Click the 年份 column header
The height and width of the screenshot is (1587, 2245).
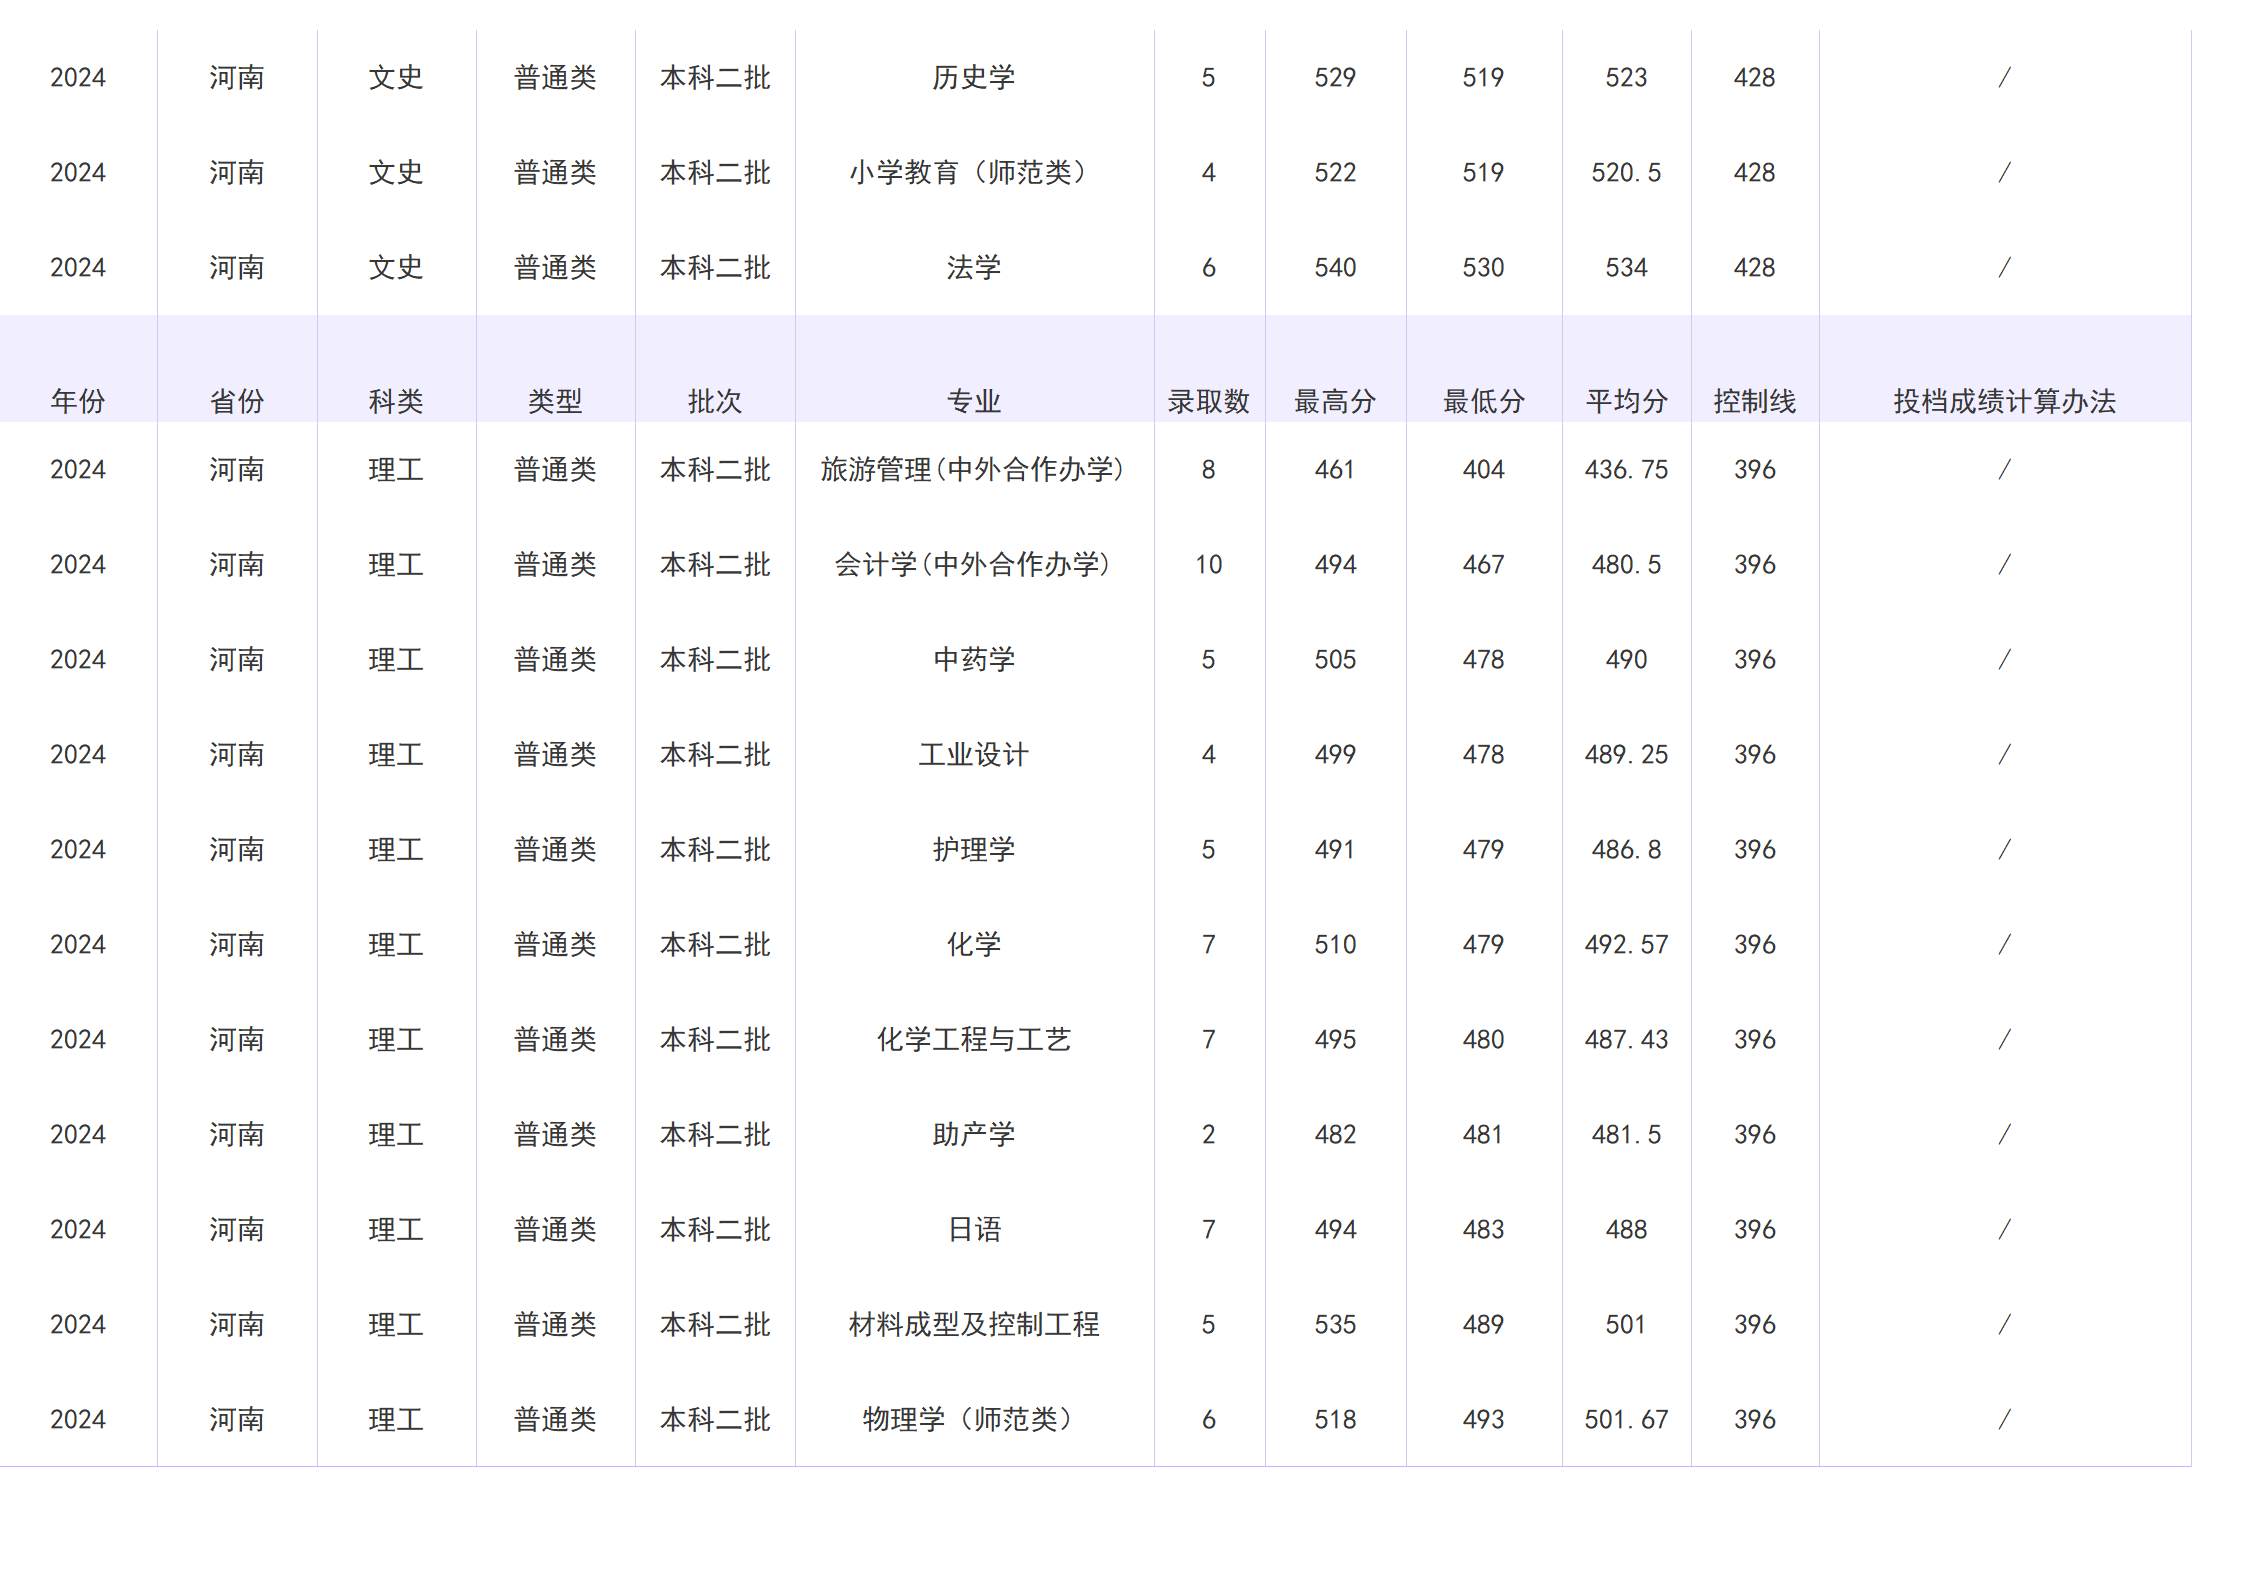(78, 399)
